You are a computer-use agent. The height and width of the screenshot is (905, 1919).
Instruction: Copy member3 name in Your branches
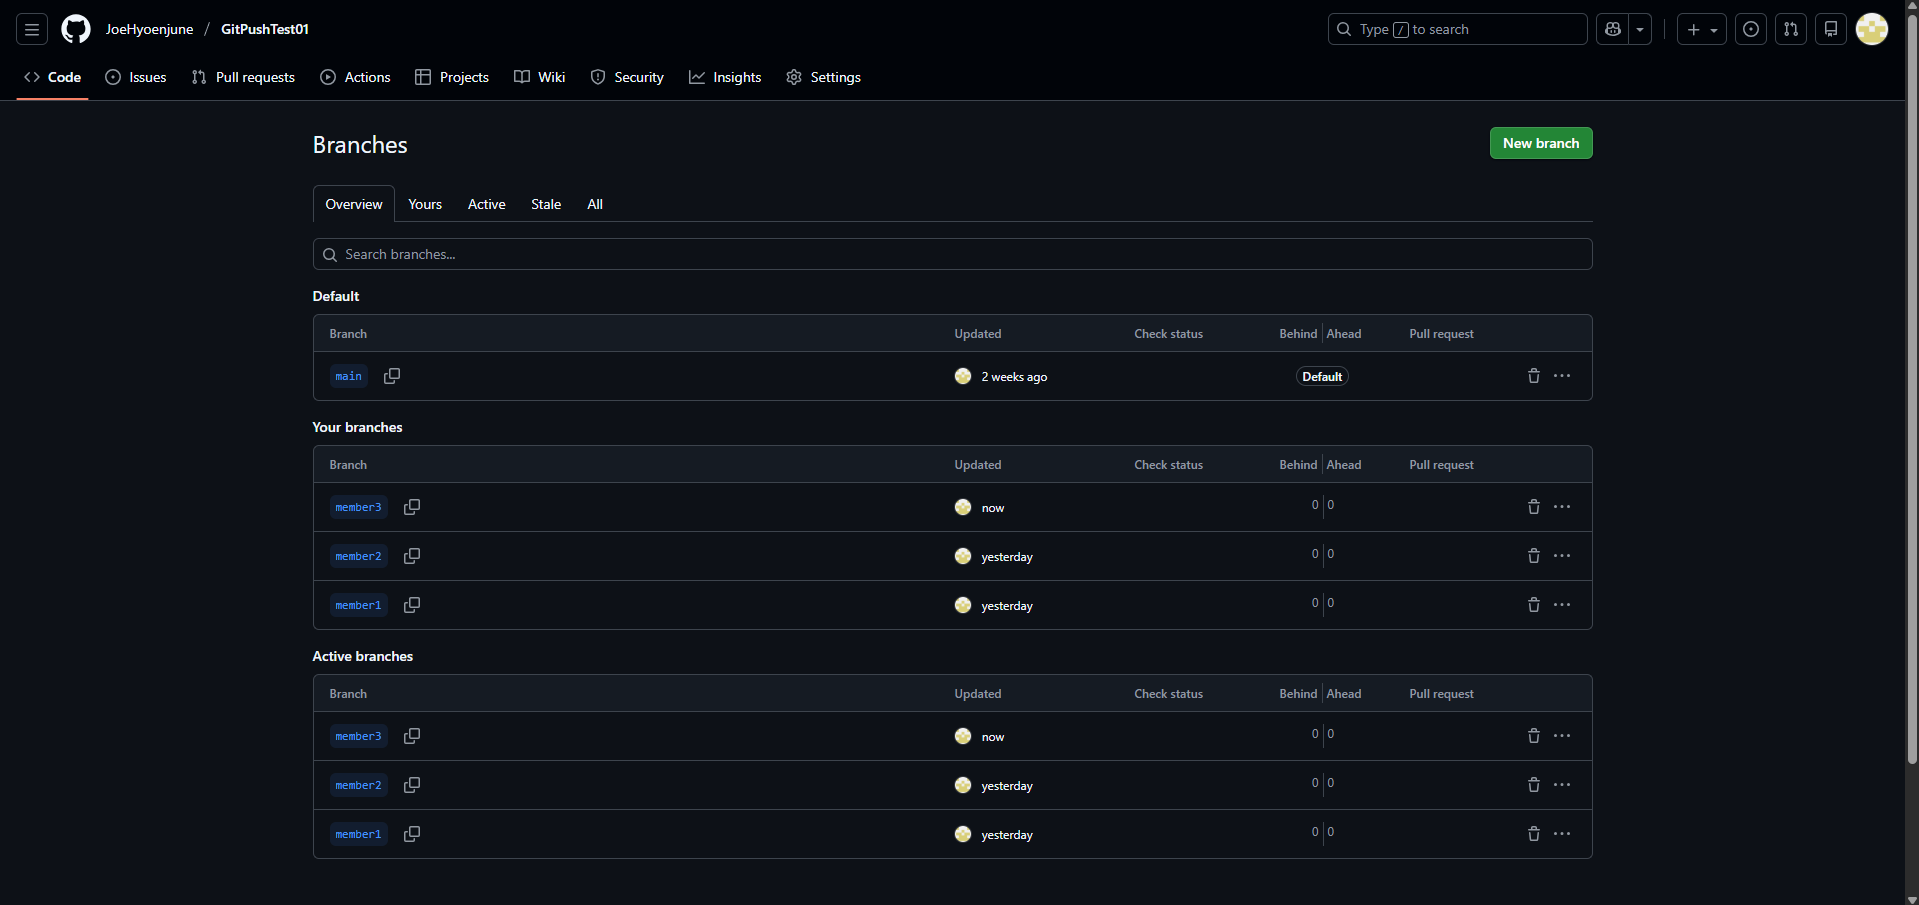tap(412, 507)
